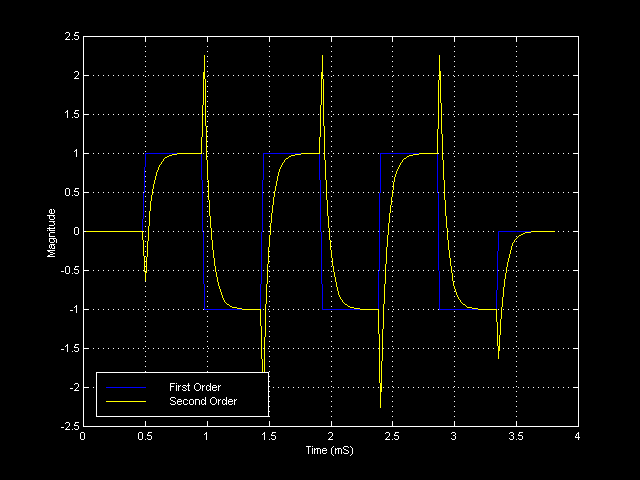Viewport: 640px width, 480px height.
Task: Click the 'First Order' legend label
Action: (195, 387)
